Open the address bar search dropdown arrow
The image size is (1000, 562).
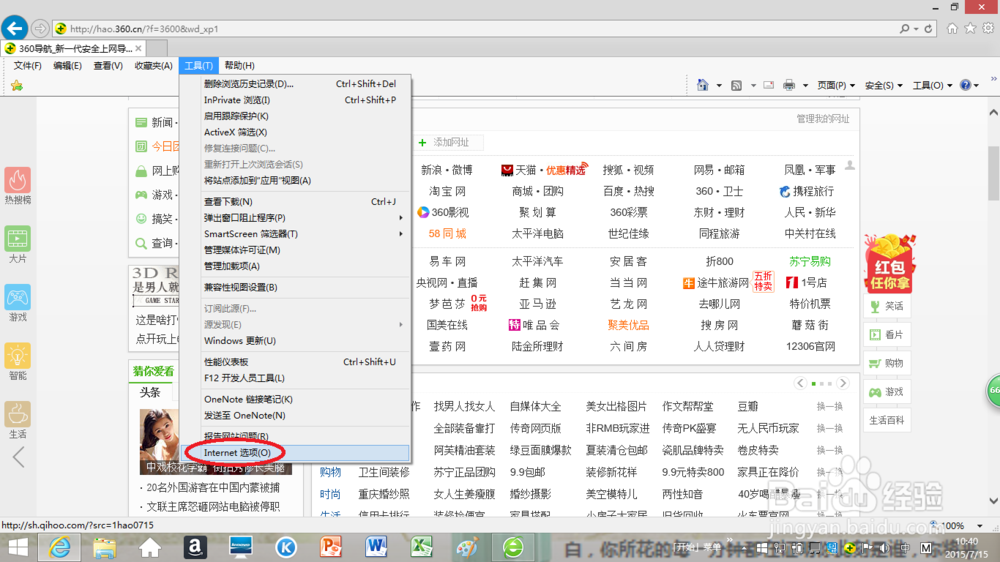click(x=916, y=29)
